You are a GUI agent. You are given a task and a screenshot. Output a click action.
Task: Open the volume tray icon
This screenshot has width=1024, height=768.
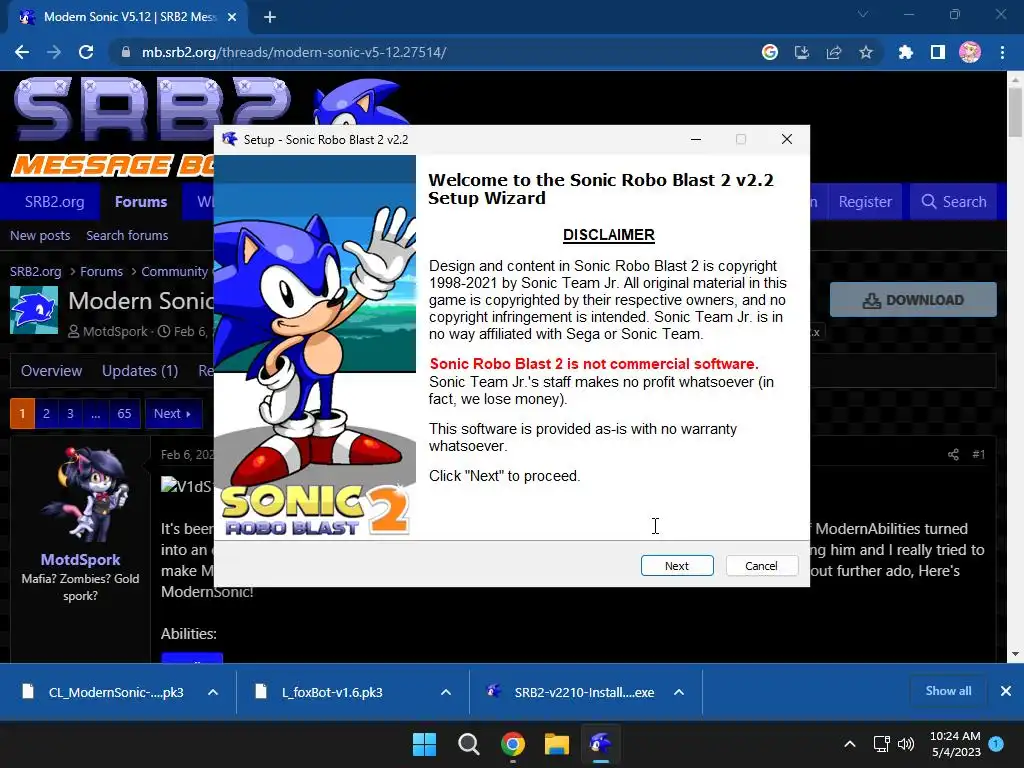pos(906,744)
